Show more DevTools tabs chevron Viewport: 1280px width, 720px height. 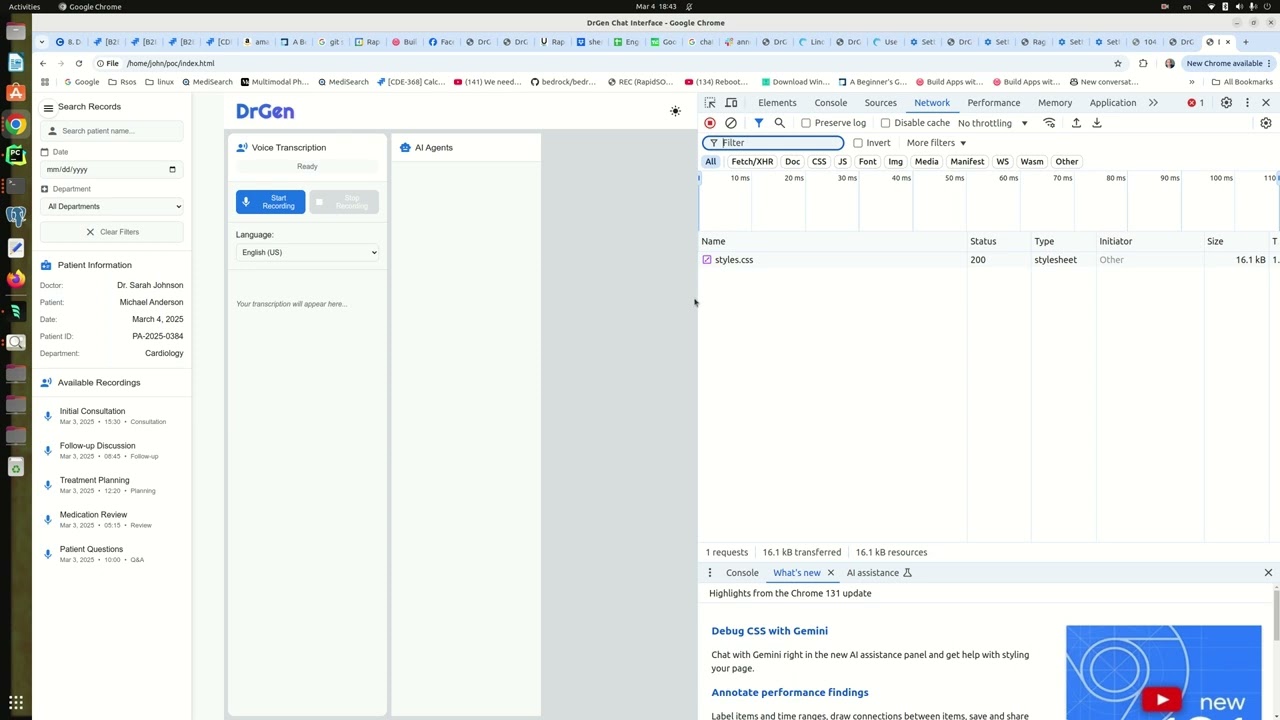point(1153,103)
